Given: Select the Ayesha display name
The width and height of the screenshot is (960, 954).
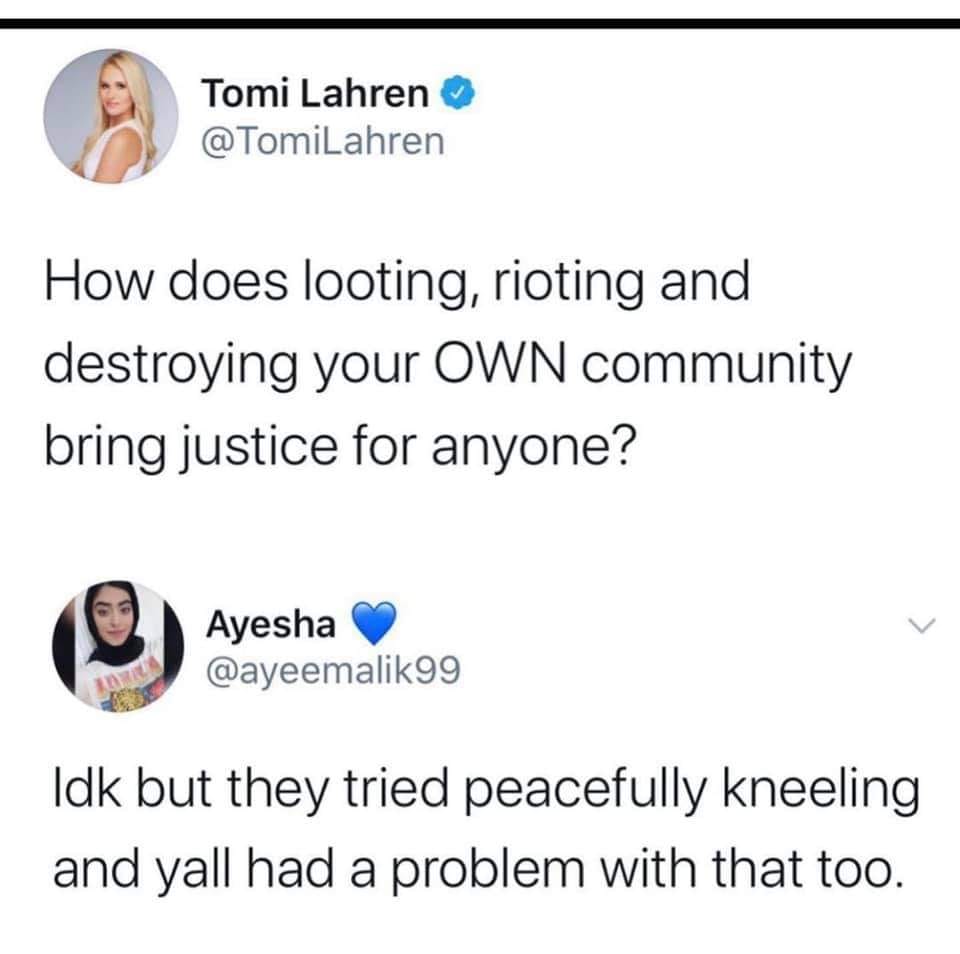Looking at the screenshot, I should click(x=271, y=625).
